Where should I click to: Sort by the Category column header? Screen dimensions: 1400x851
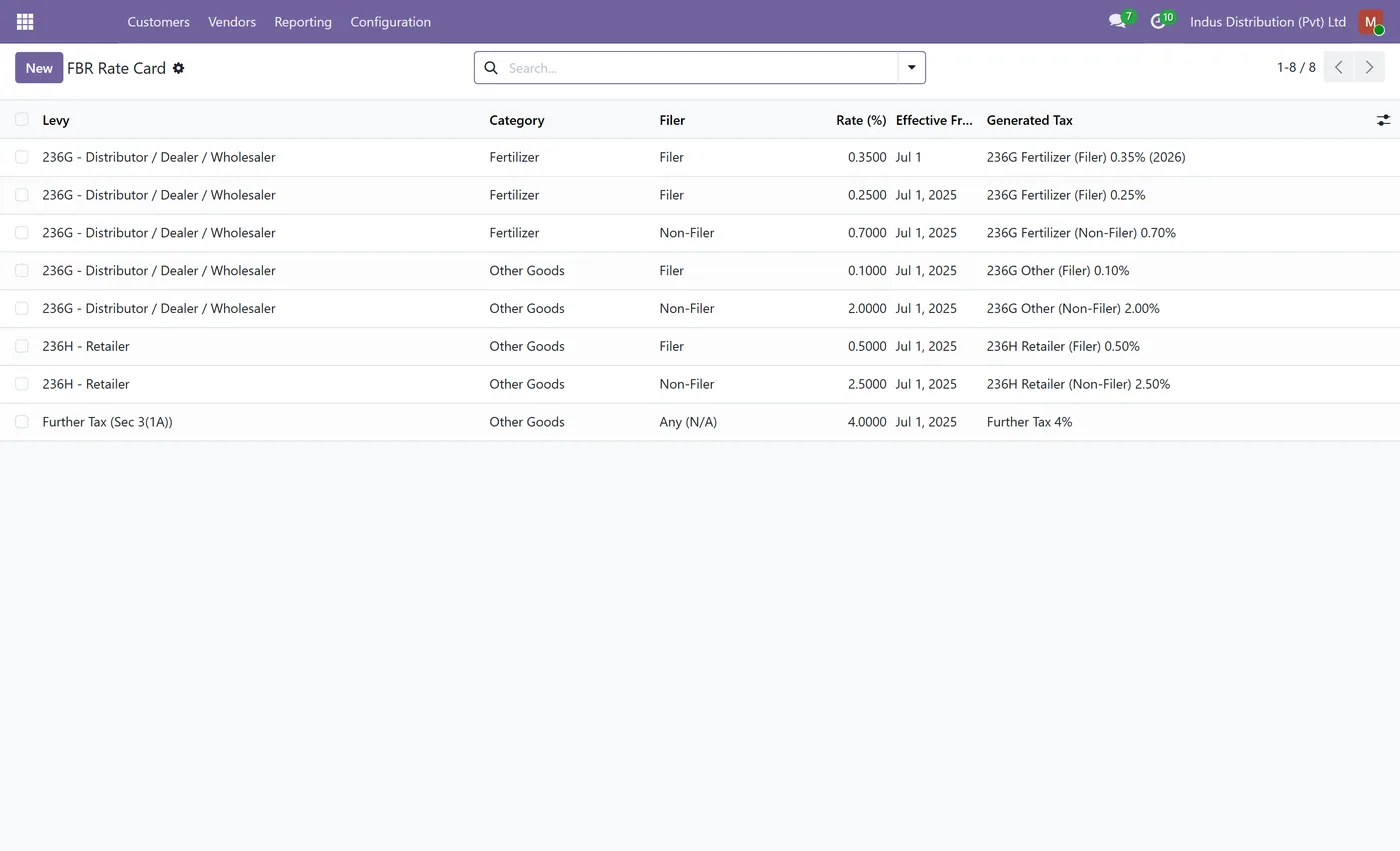[517, 120]
